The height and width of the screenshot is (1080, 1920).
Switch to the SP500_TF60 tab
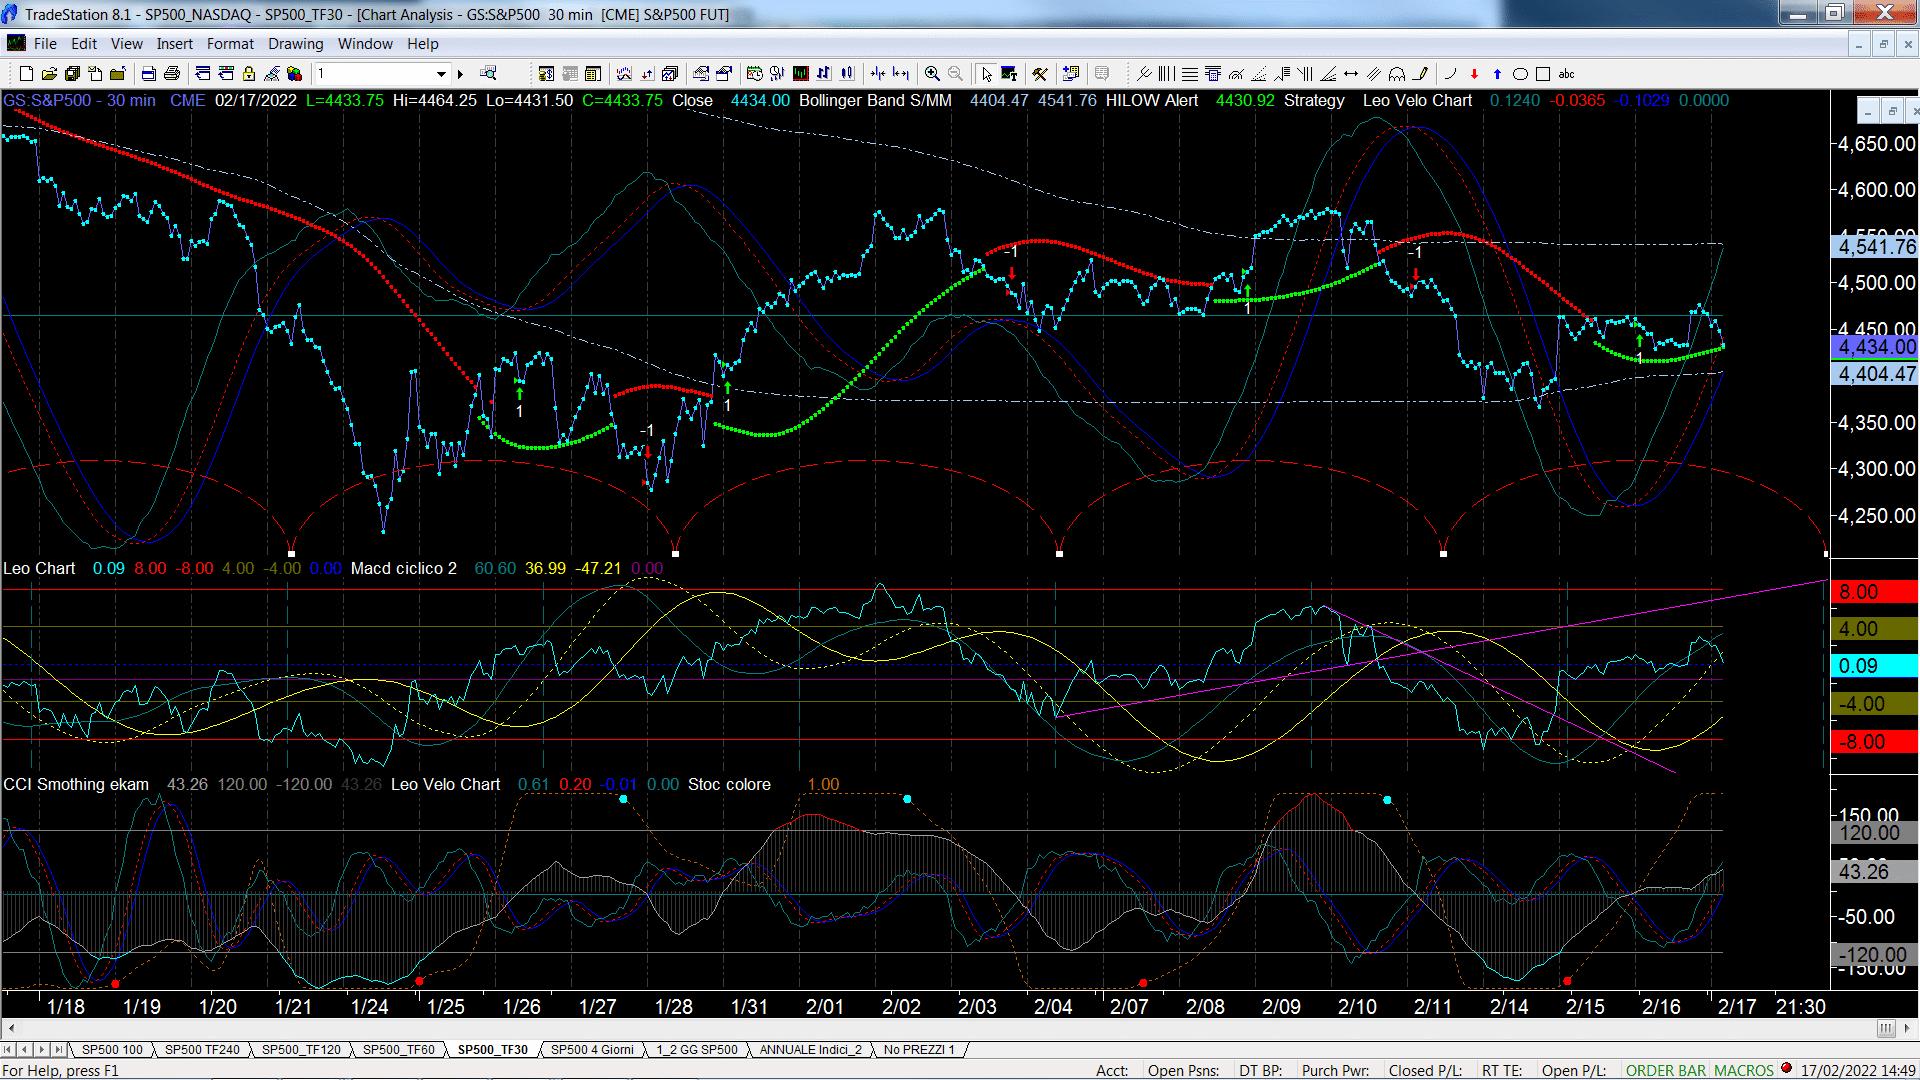(398, 1049)
